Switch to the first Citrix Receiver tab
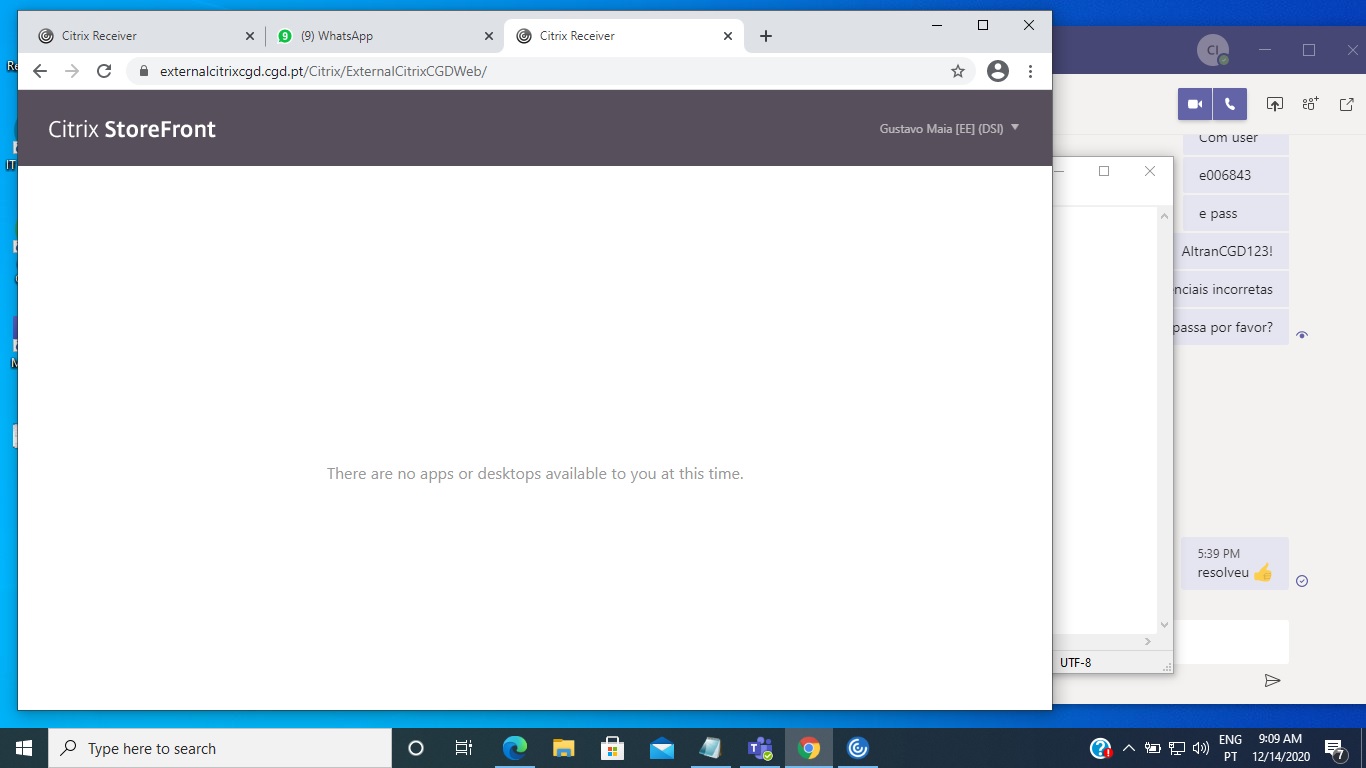This screenshot has height=768, width=1366. click(x=145, y=36)
